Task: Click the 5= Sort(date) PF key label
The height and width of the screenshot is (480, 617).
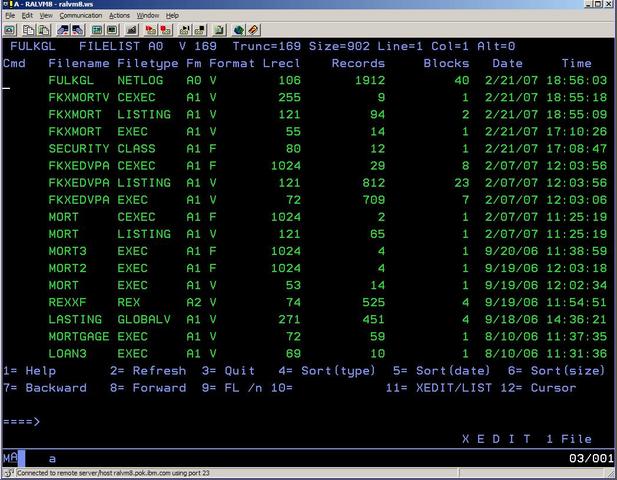Action: pos(442,371)
